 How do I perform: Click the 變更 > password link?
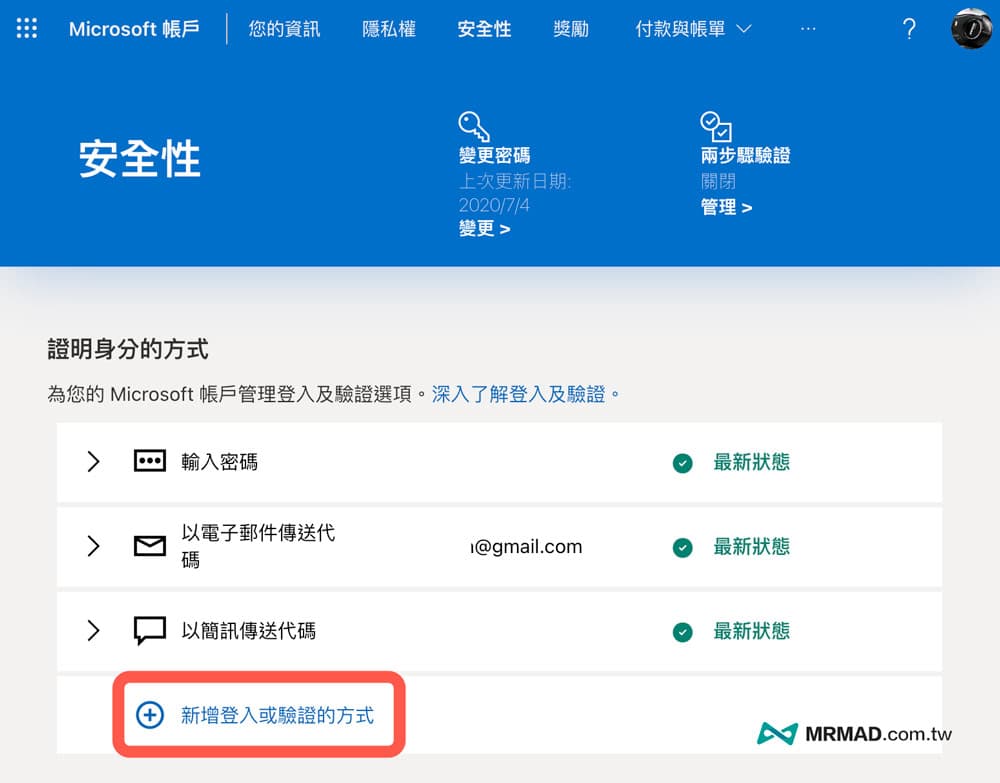tap(484, 228)
